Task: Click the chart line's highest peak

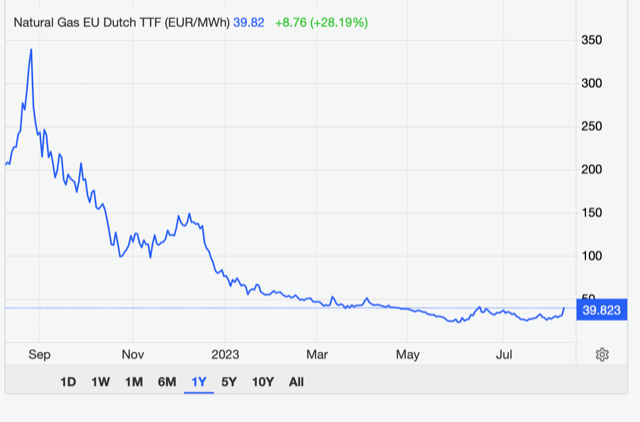Action: pyautogui.click(x=31, y=49)
